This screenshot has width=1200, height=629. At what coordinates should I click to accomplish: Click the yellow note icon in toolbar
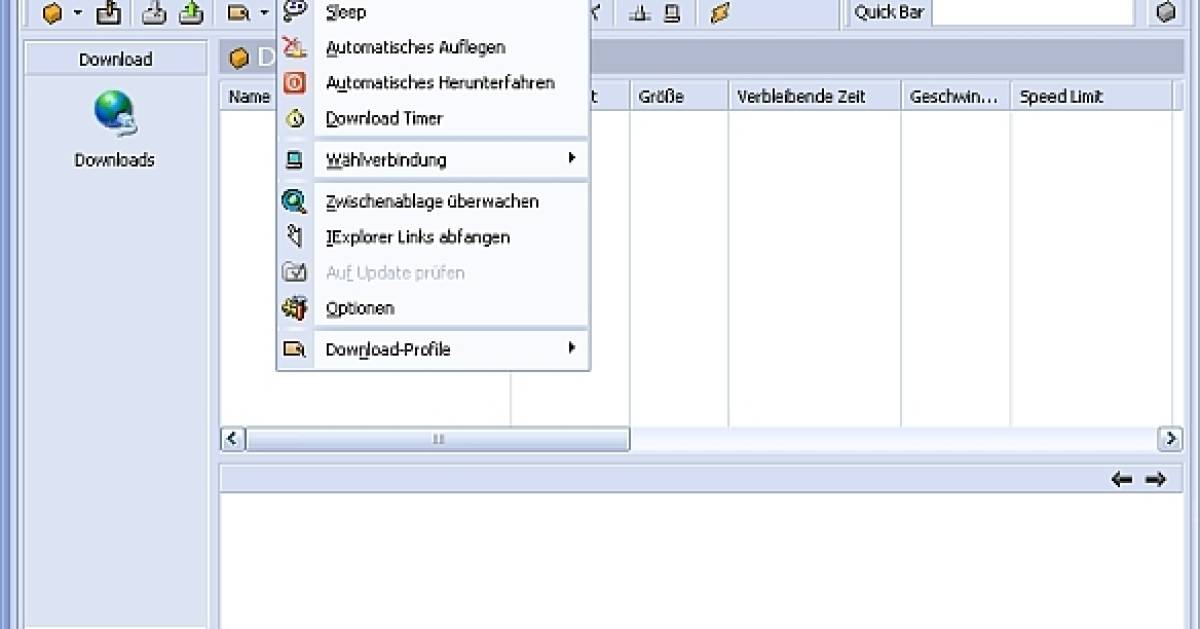[719, 13]
